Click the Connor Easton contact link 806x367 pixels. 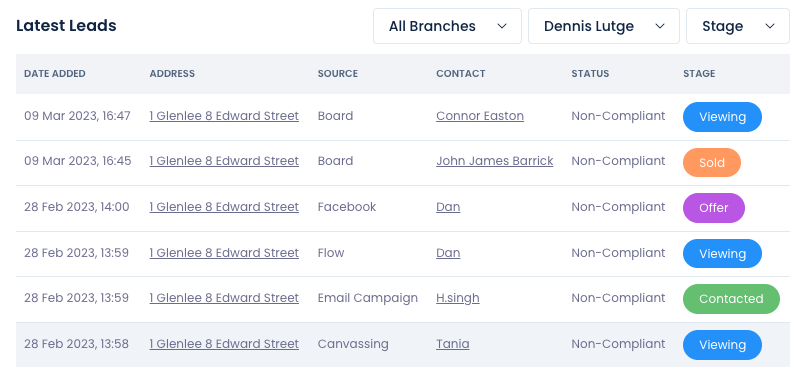pos(480,116)
